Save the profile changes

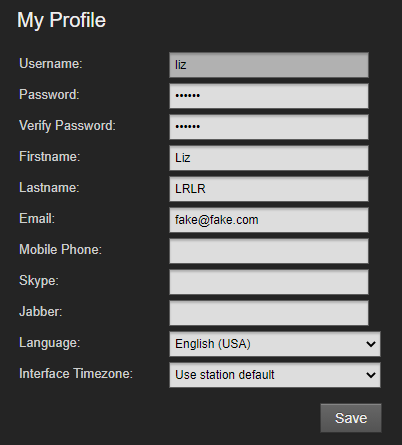[x=351, y=418]
